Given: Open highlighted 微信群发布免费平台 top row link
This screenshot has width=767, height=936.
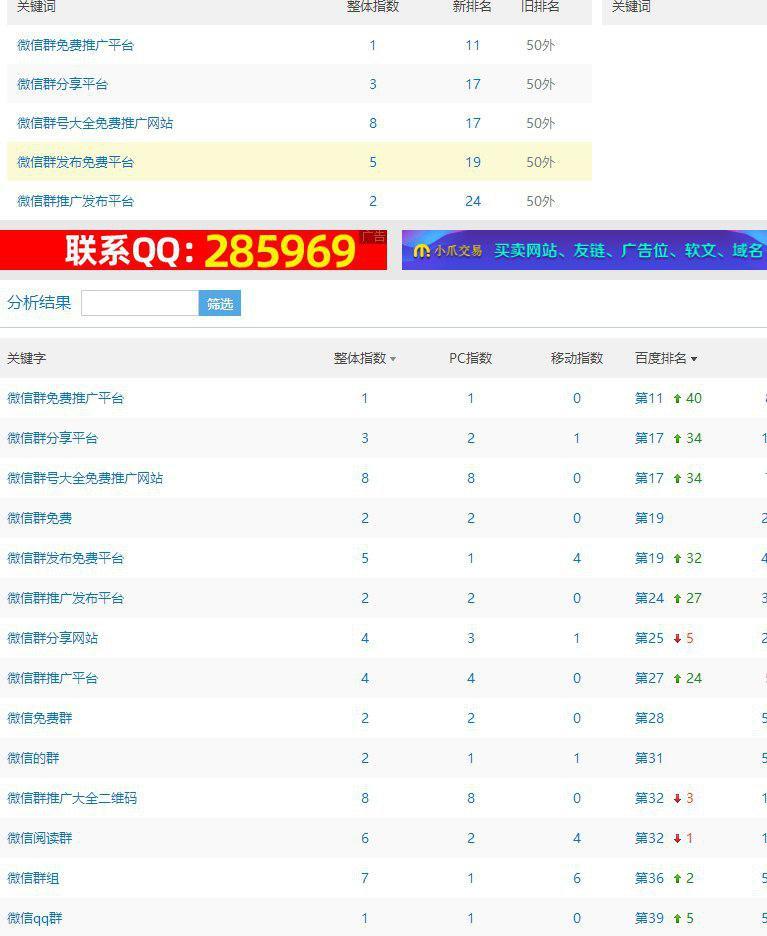Looking at the screenshot, I should pos(75,162).
